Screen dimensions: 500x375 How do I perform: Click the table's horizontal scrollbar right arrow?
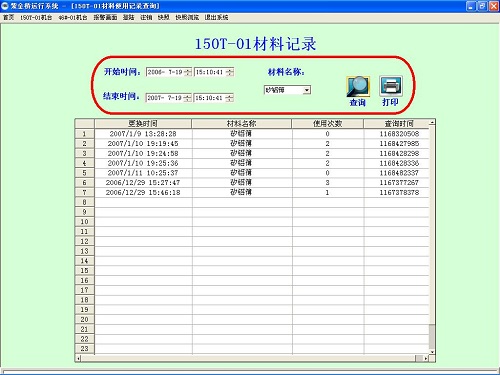tap(426, 359)
